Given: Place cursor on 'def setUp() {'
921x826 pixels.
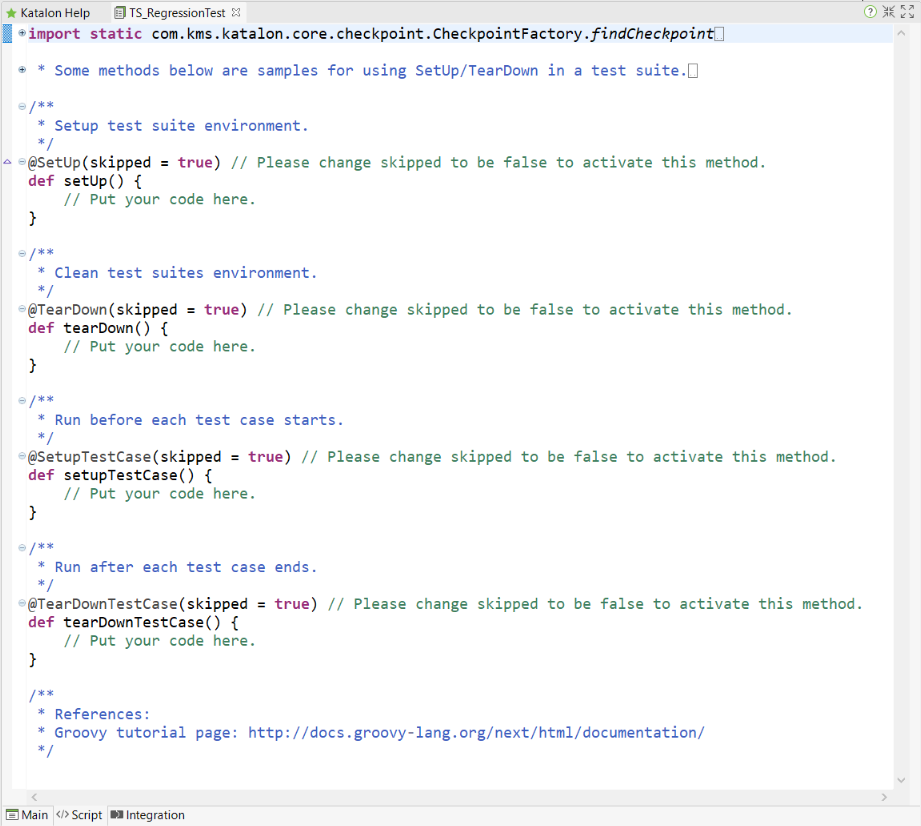Looking at the screenshot, I should point(85,181).
